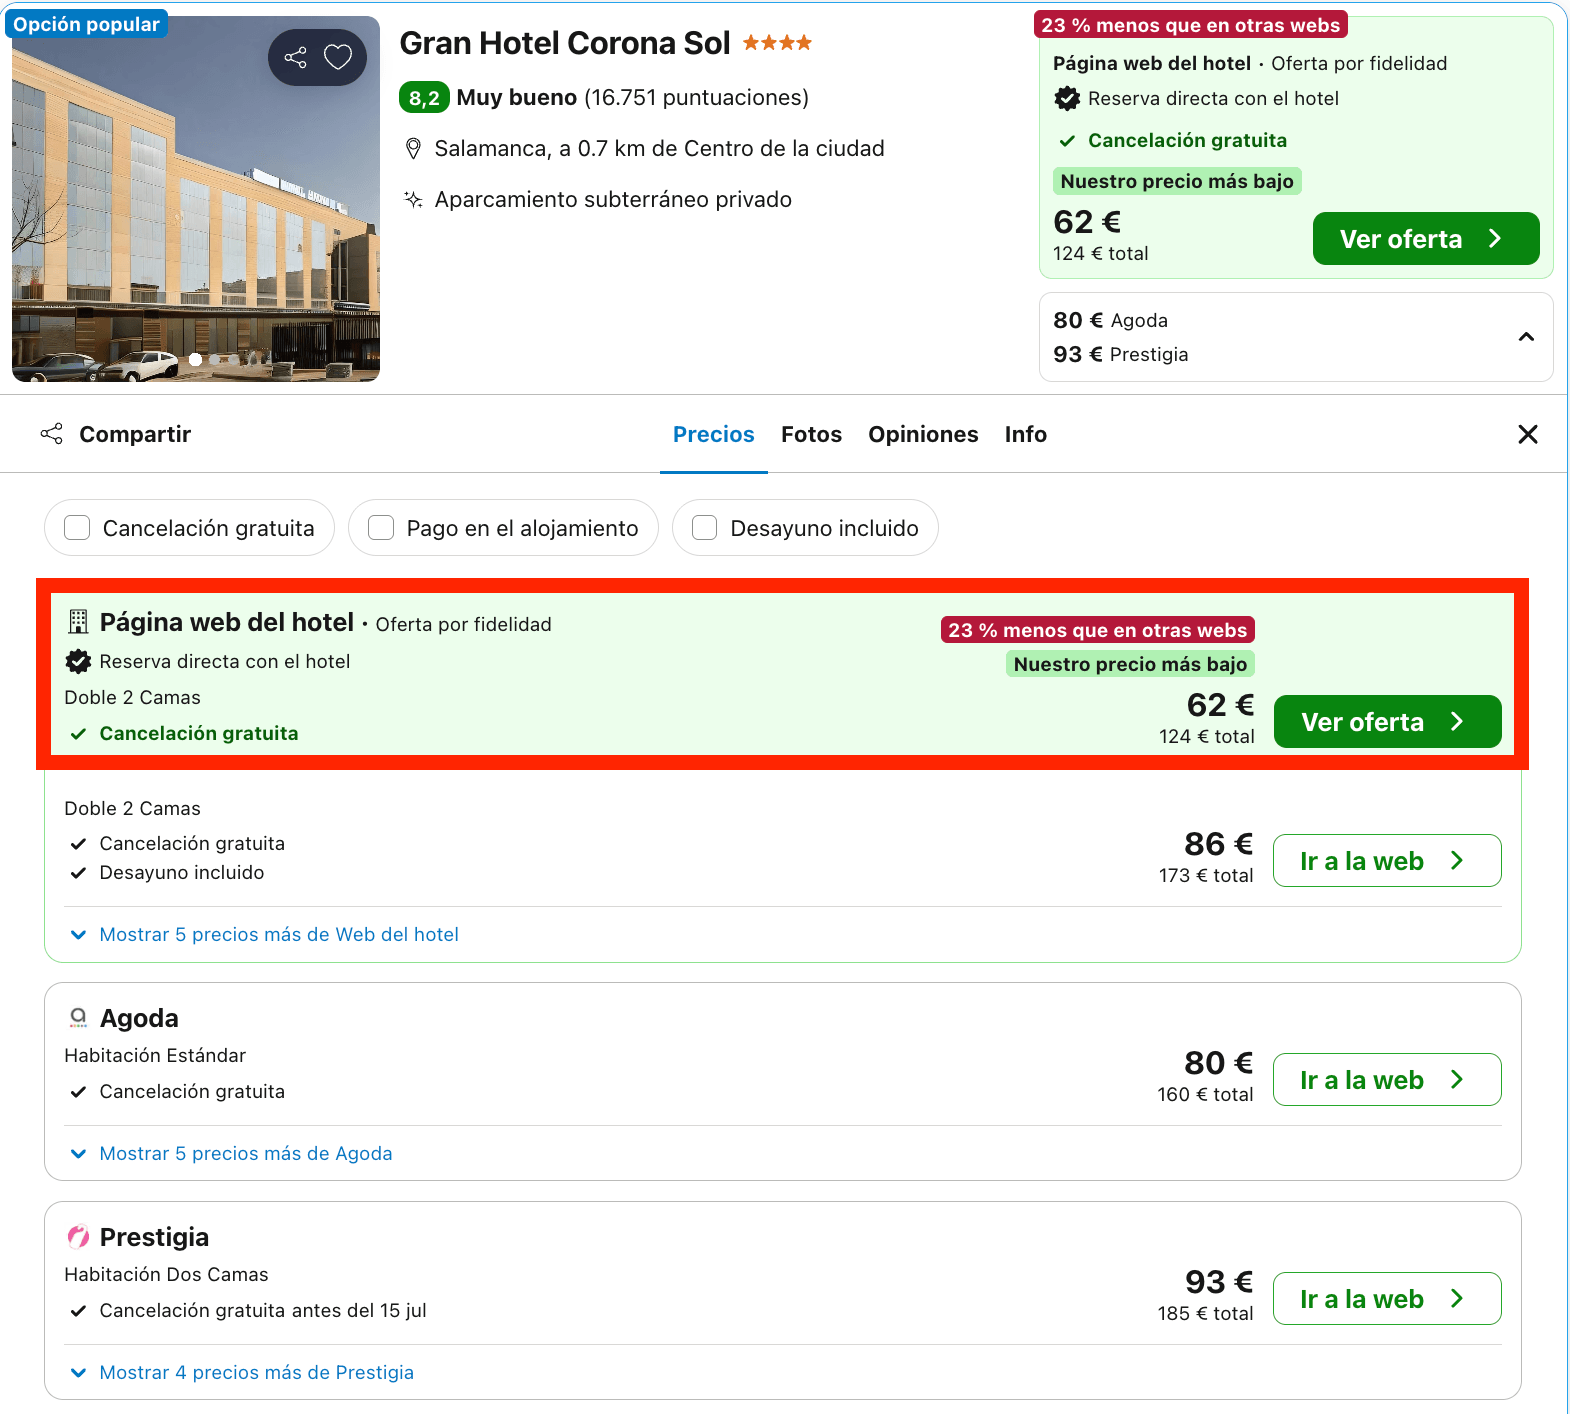Viewport: 1570px width, 1414px height.
Task: Click Ver oferta in the highlighted 62 € row
Action: pos(1388,722)
